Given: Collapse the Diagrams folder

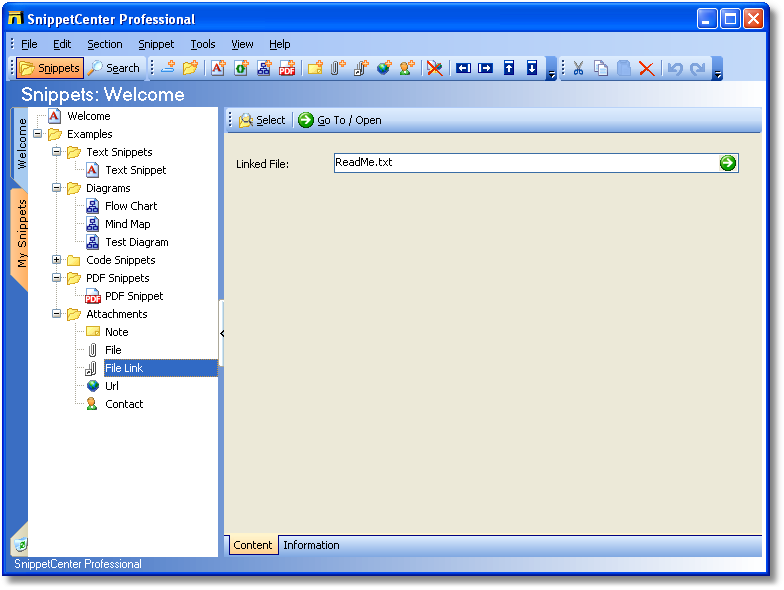Looking at the screenshot, I should [56, 188].
